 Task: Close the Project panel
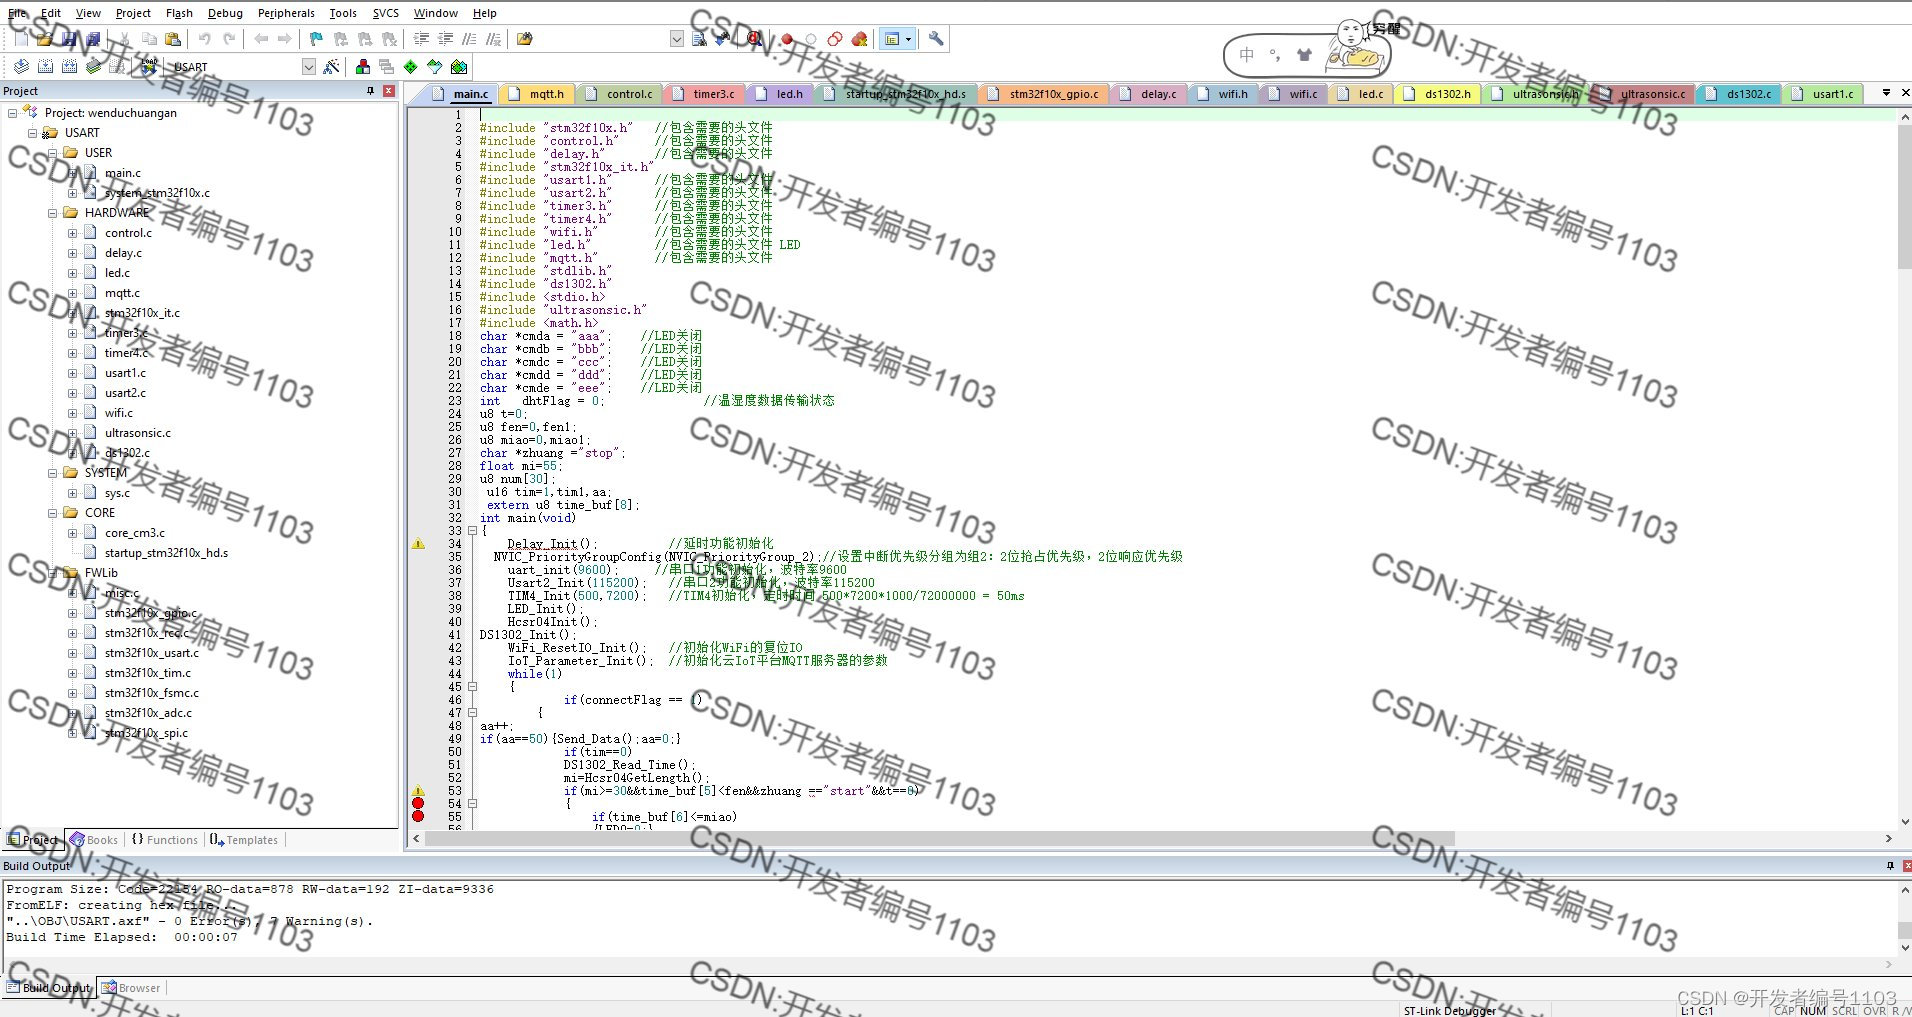(389, 91)
